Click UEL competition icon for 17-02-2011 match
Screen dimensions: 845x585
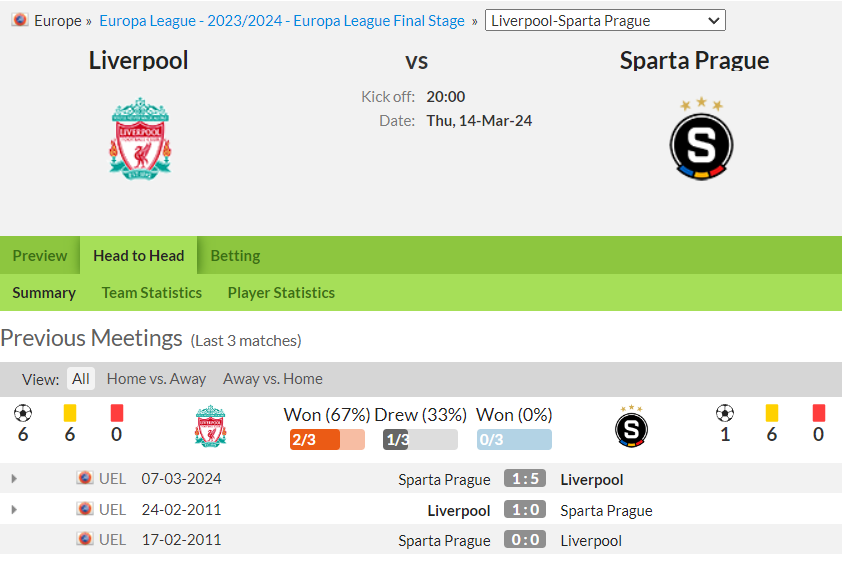[85, 539]
